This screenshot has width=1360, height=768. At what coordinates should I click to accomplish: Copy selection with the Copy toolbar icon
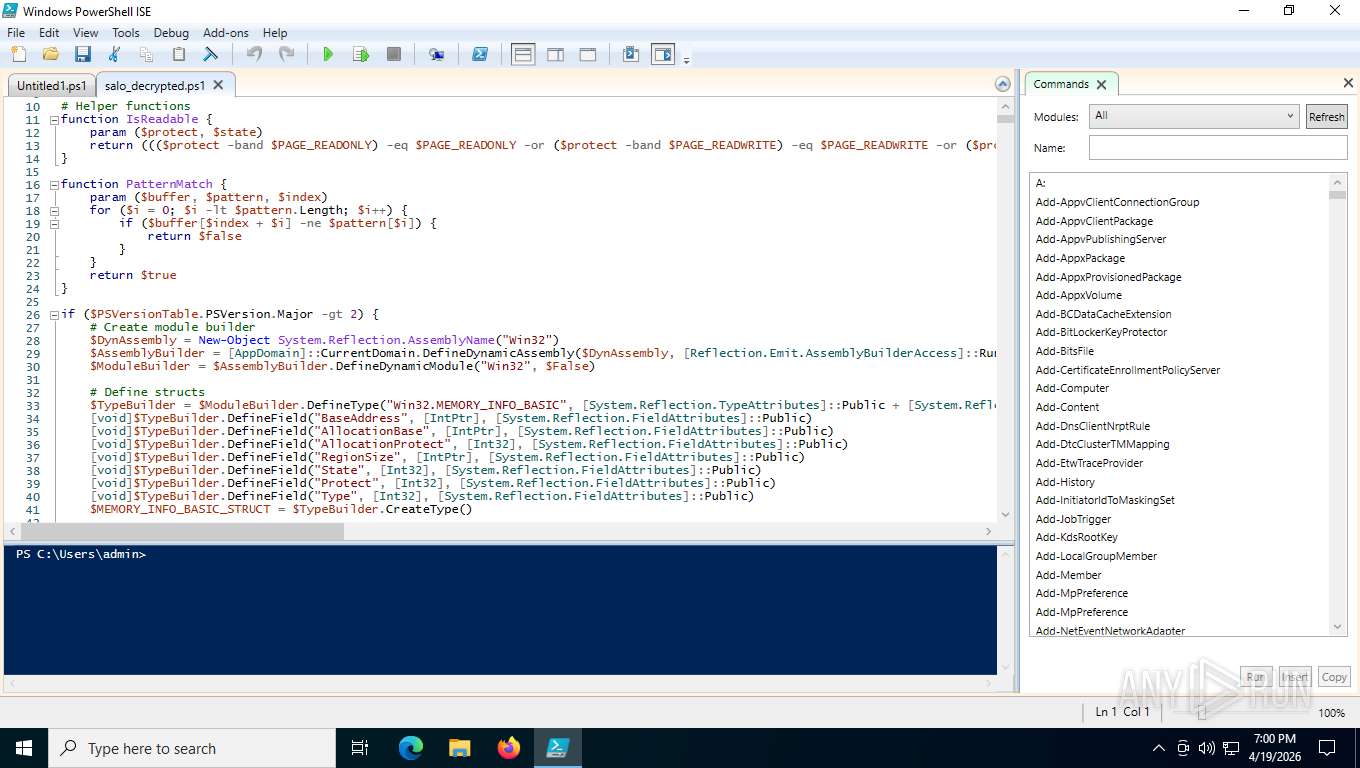(146, 54)
